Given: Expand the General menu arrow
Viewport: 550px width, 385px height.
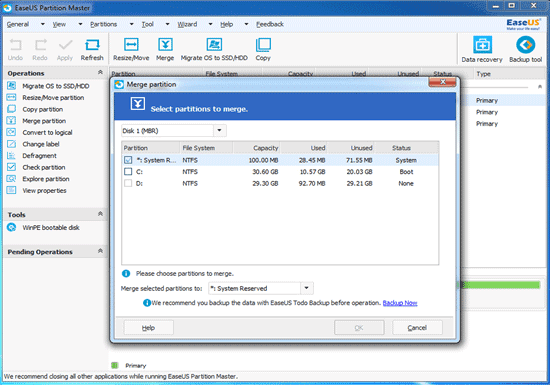Looking at the screenshot, I should pos(42,24).
